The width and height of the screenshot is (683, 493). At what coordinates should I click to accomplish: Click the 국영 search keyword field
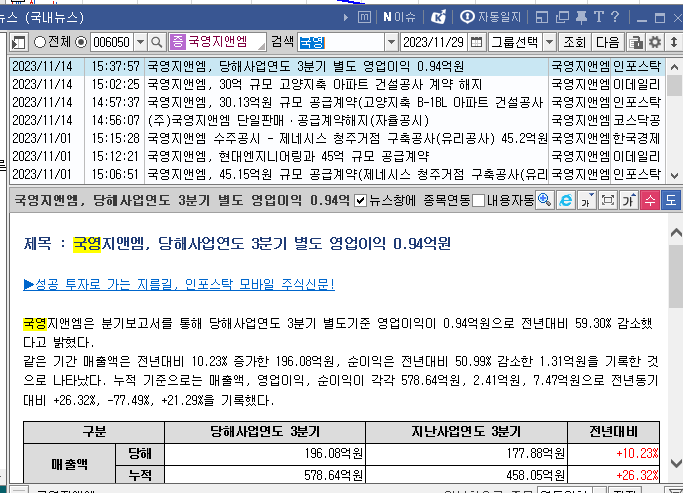[342, 43]
